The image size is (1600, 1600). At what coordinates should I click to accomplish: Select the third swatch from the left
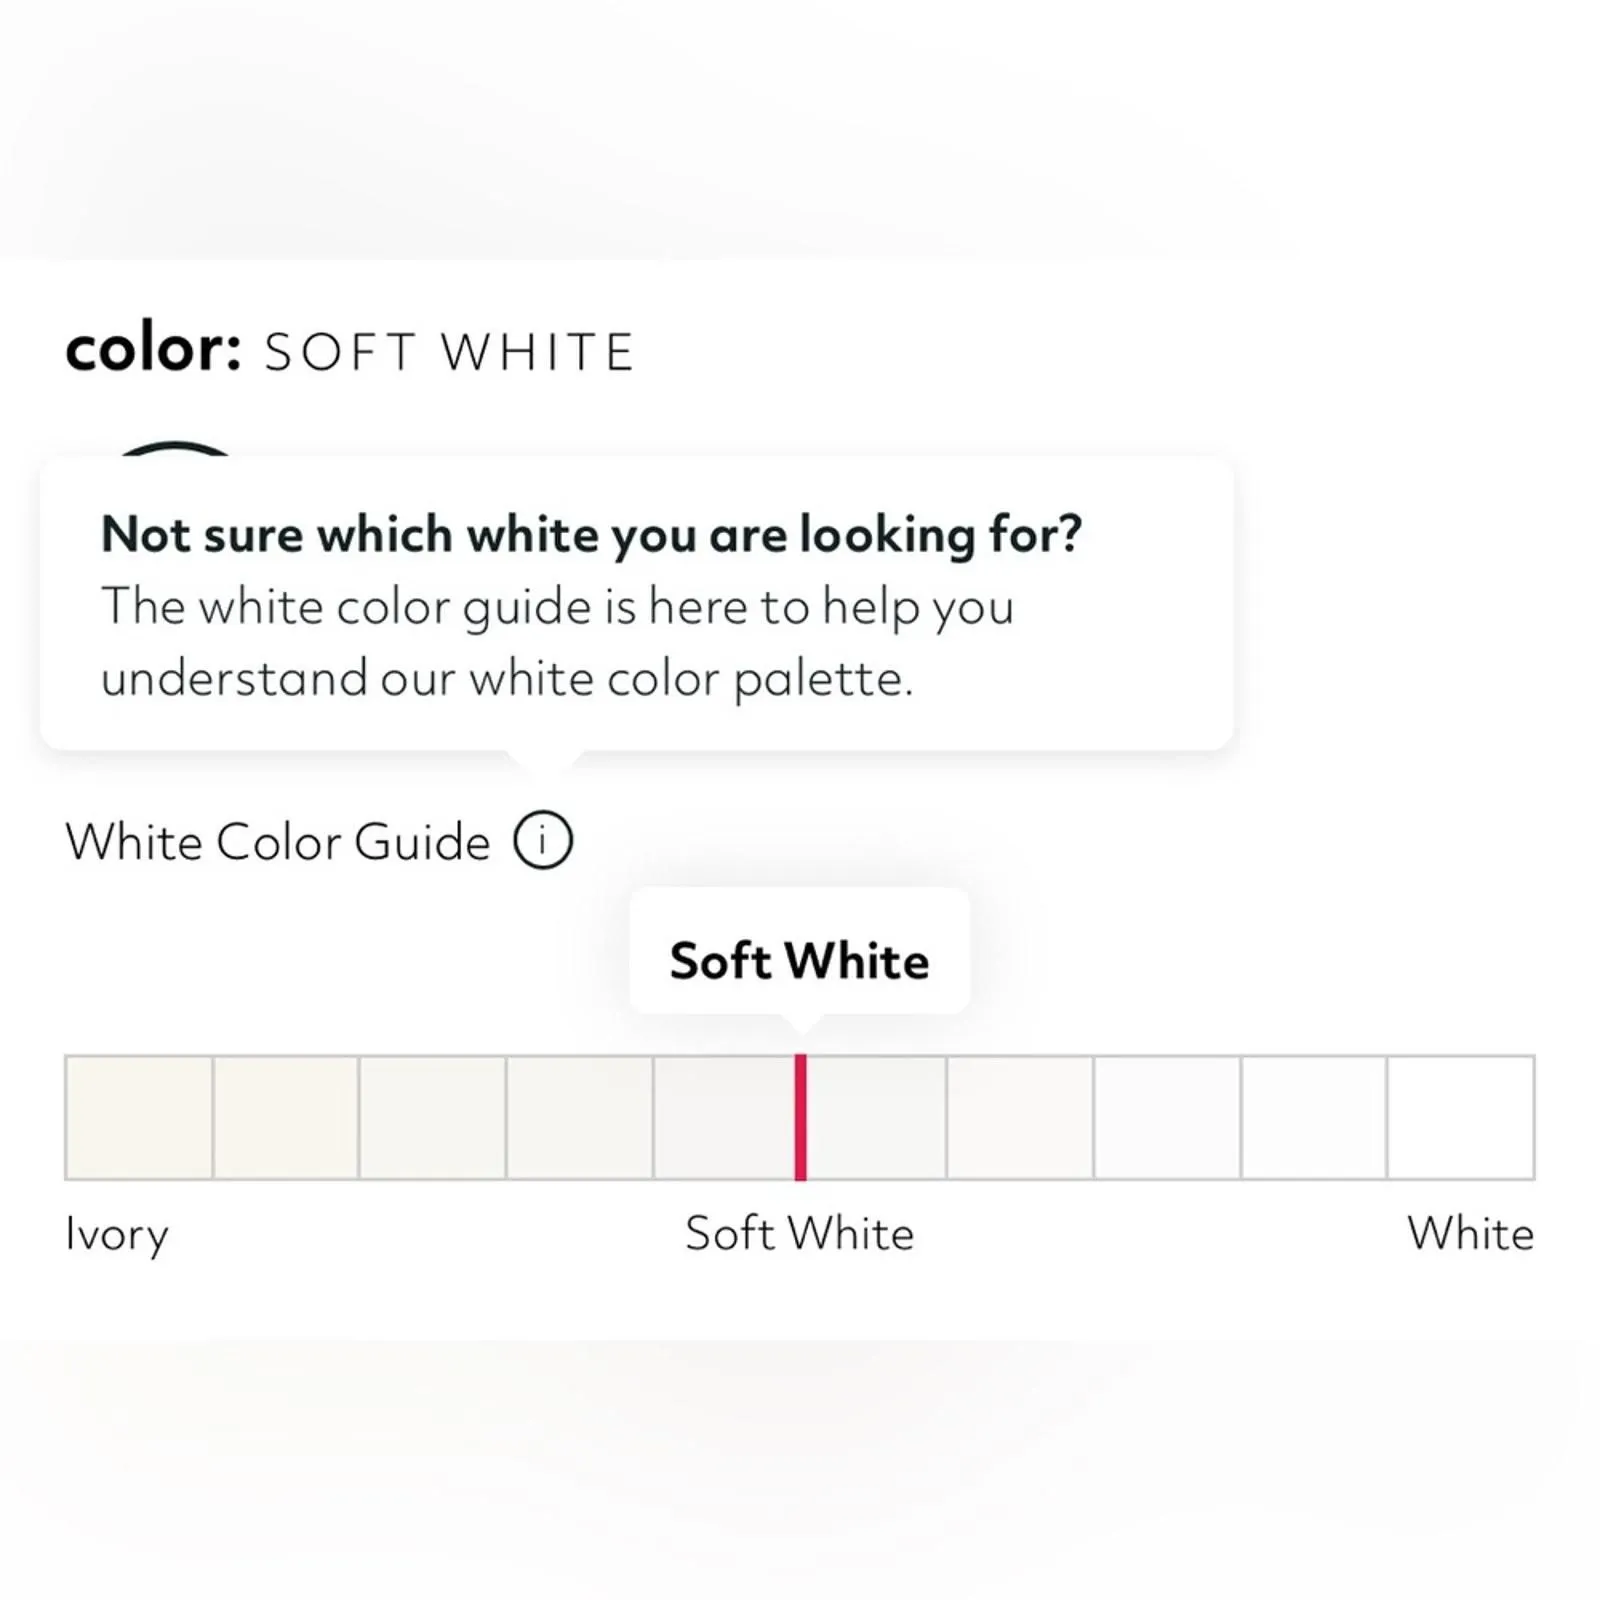pyautogui.click(x=433, y=1117)
